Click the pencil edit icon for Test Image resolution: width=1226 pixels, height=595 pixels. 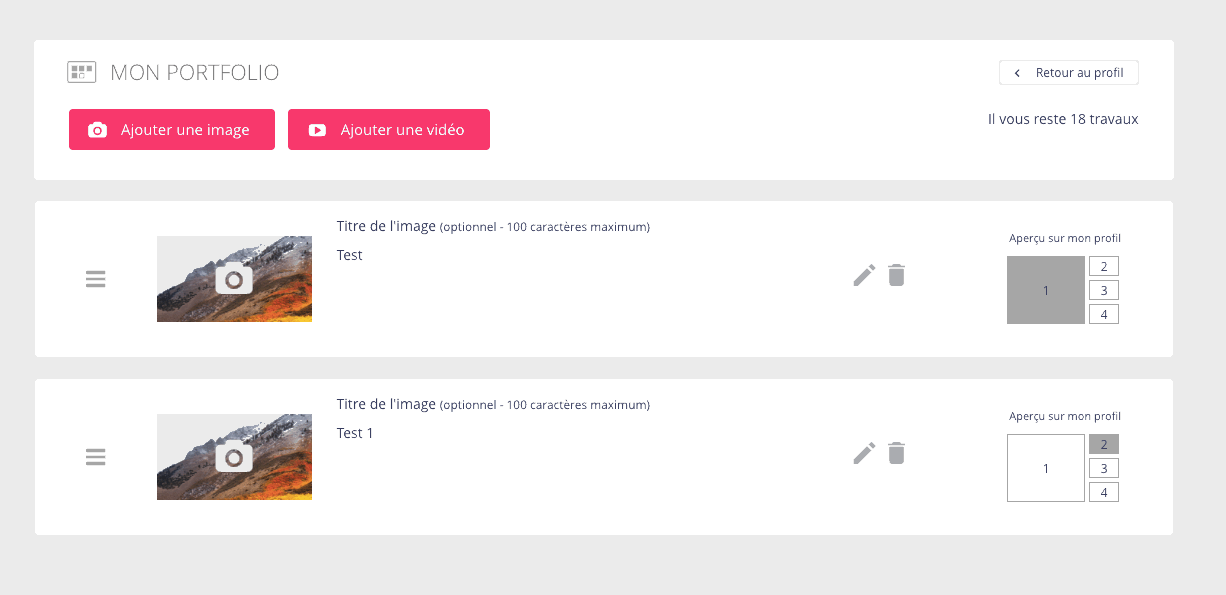864,275
